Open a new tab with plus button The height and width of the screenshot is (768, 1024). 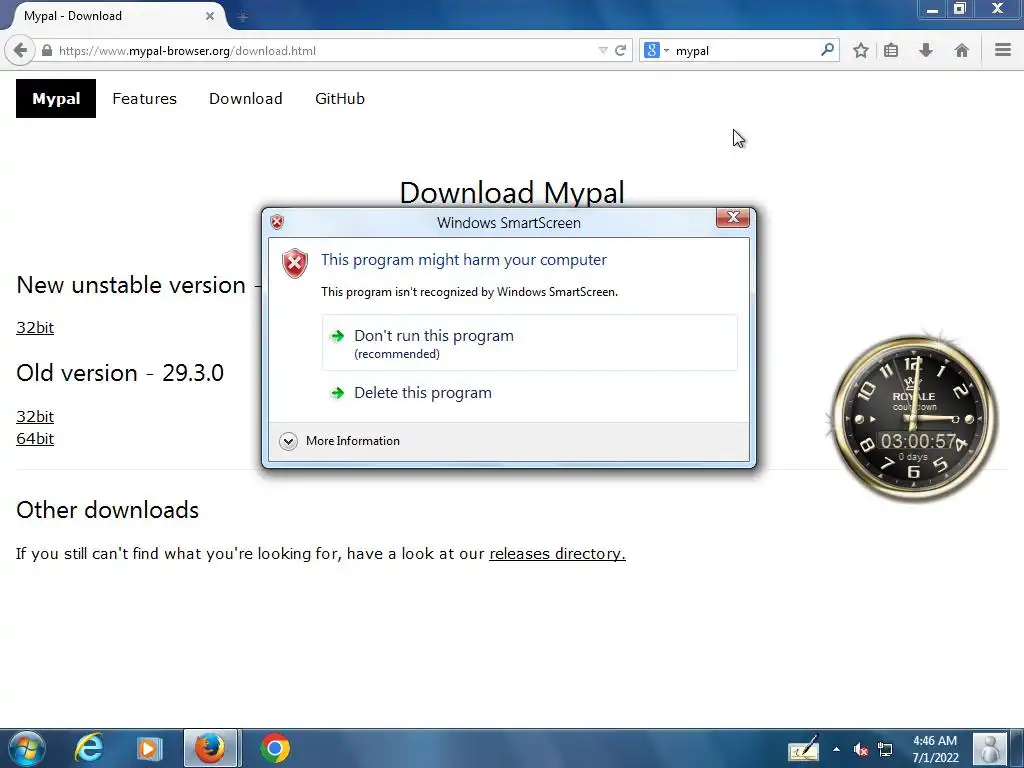(242, 16)
